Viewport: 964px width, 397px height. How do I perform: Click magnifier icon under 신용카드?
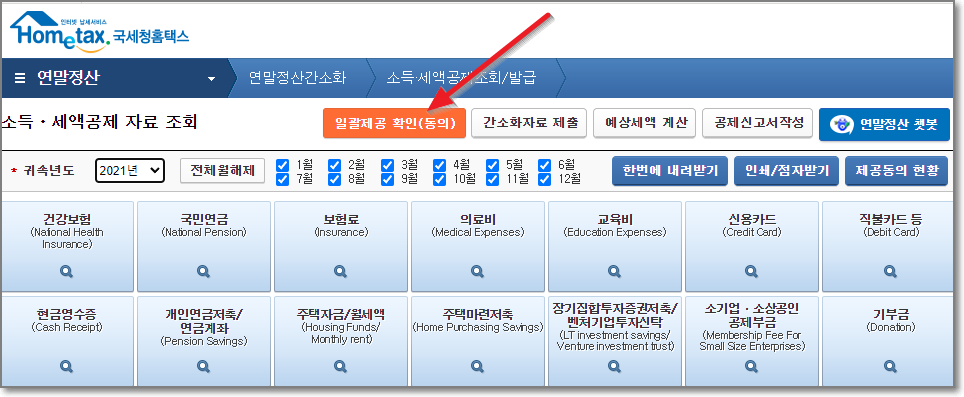[x=751, y=271]
